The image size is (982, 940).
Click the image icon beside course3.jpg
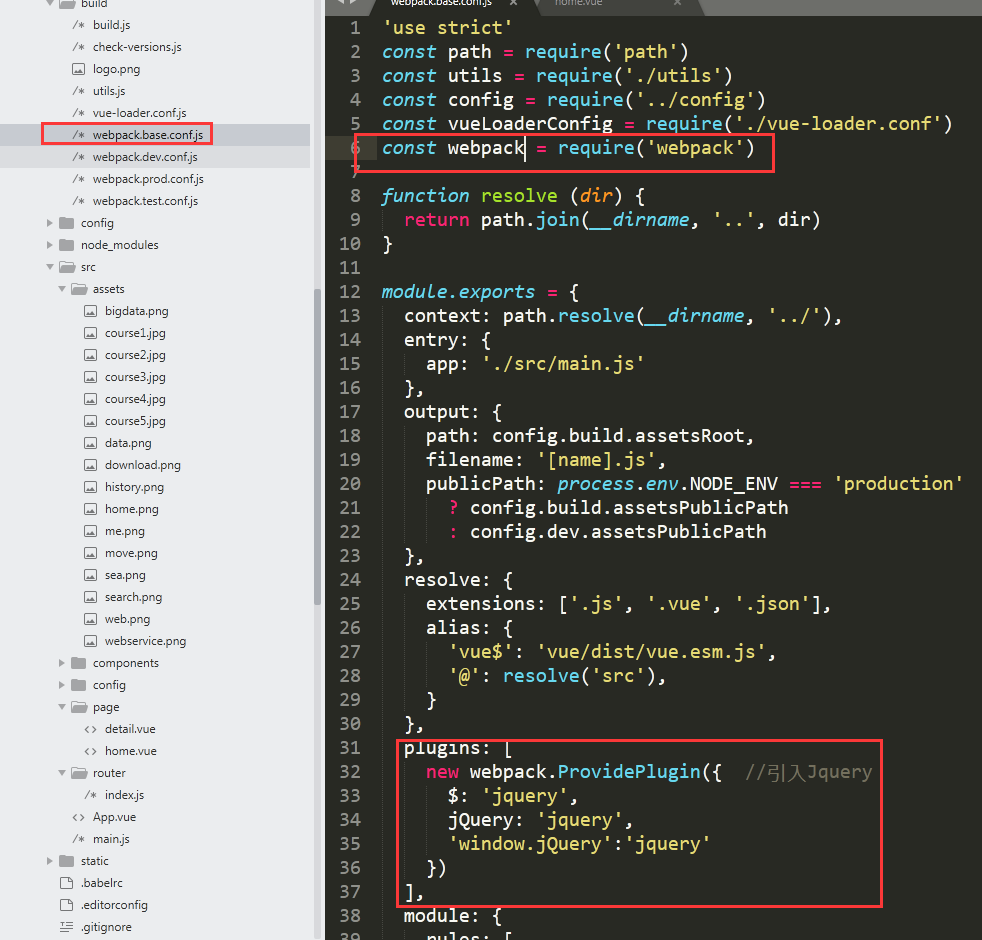tap(91, 377)
